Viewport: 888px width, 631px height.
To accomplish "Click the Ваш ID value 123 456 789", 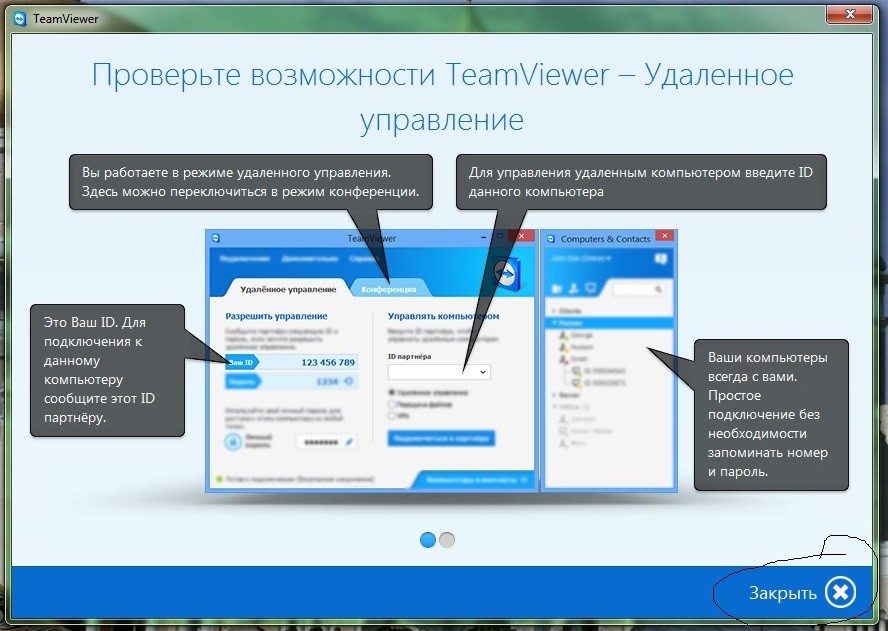I will 328,362.
